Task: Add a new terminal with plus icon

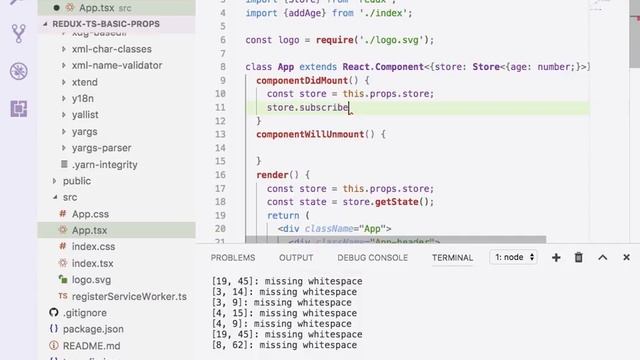Action: (x=556, y=258)
